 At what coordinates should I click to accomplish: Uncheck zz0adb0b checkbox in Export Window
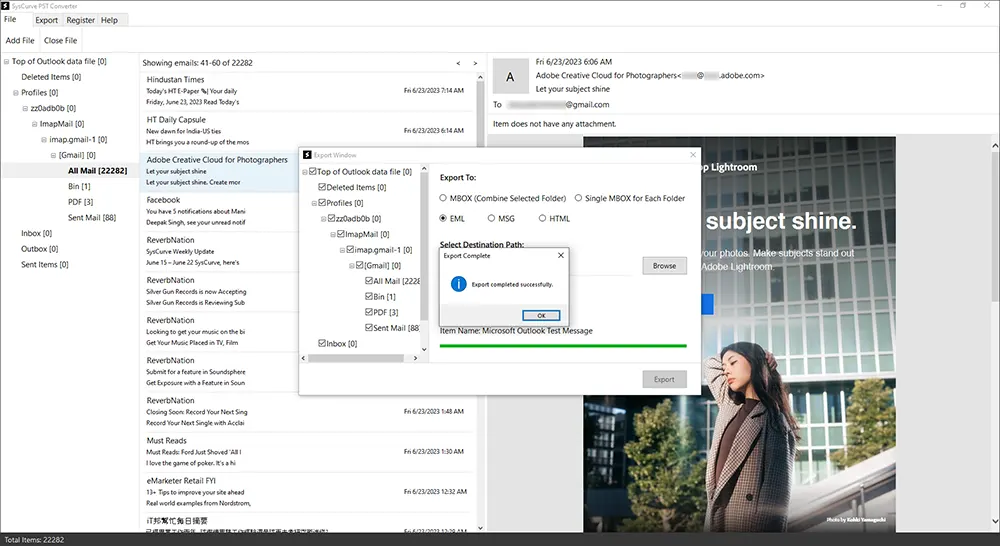tap(332, 218)
